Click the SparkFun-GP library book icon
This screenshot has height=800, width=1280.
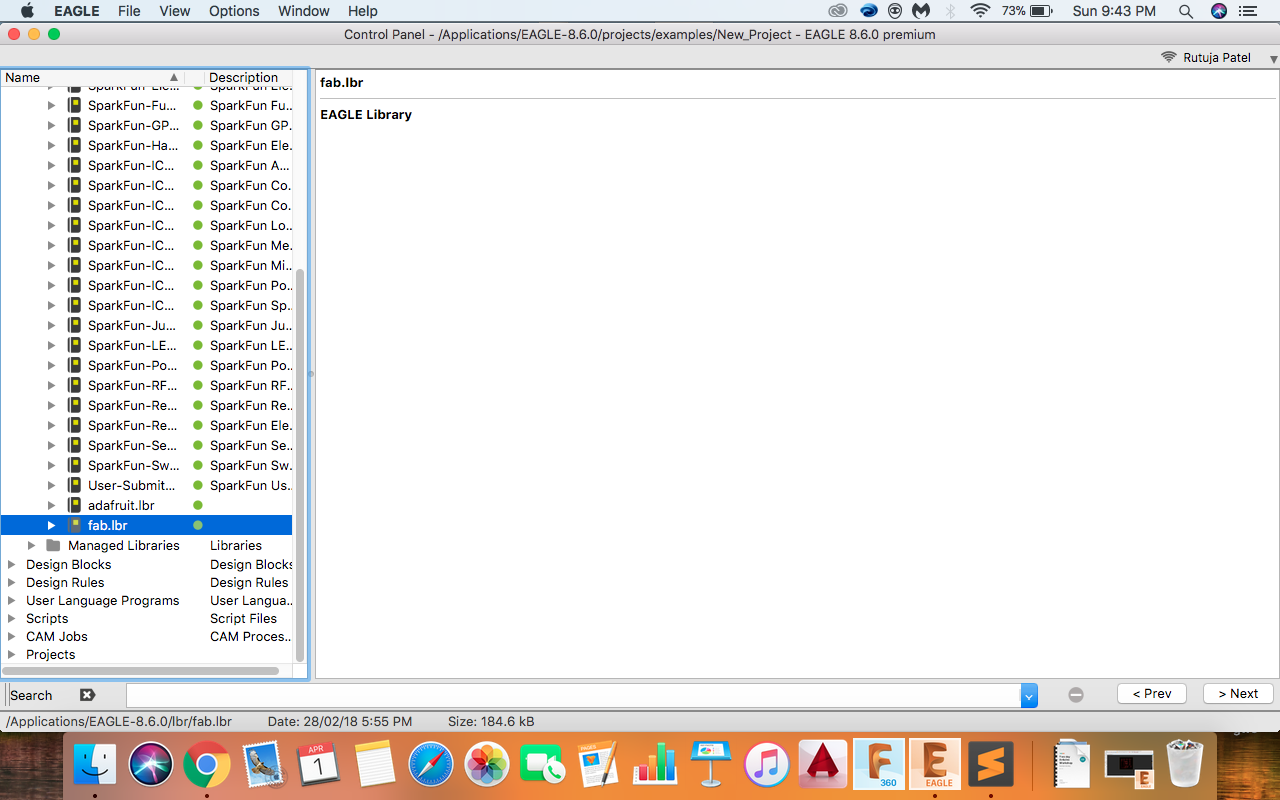[74, 125]
